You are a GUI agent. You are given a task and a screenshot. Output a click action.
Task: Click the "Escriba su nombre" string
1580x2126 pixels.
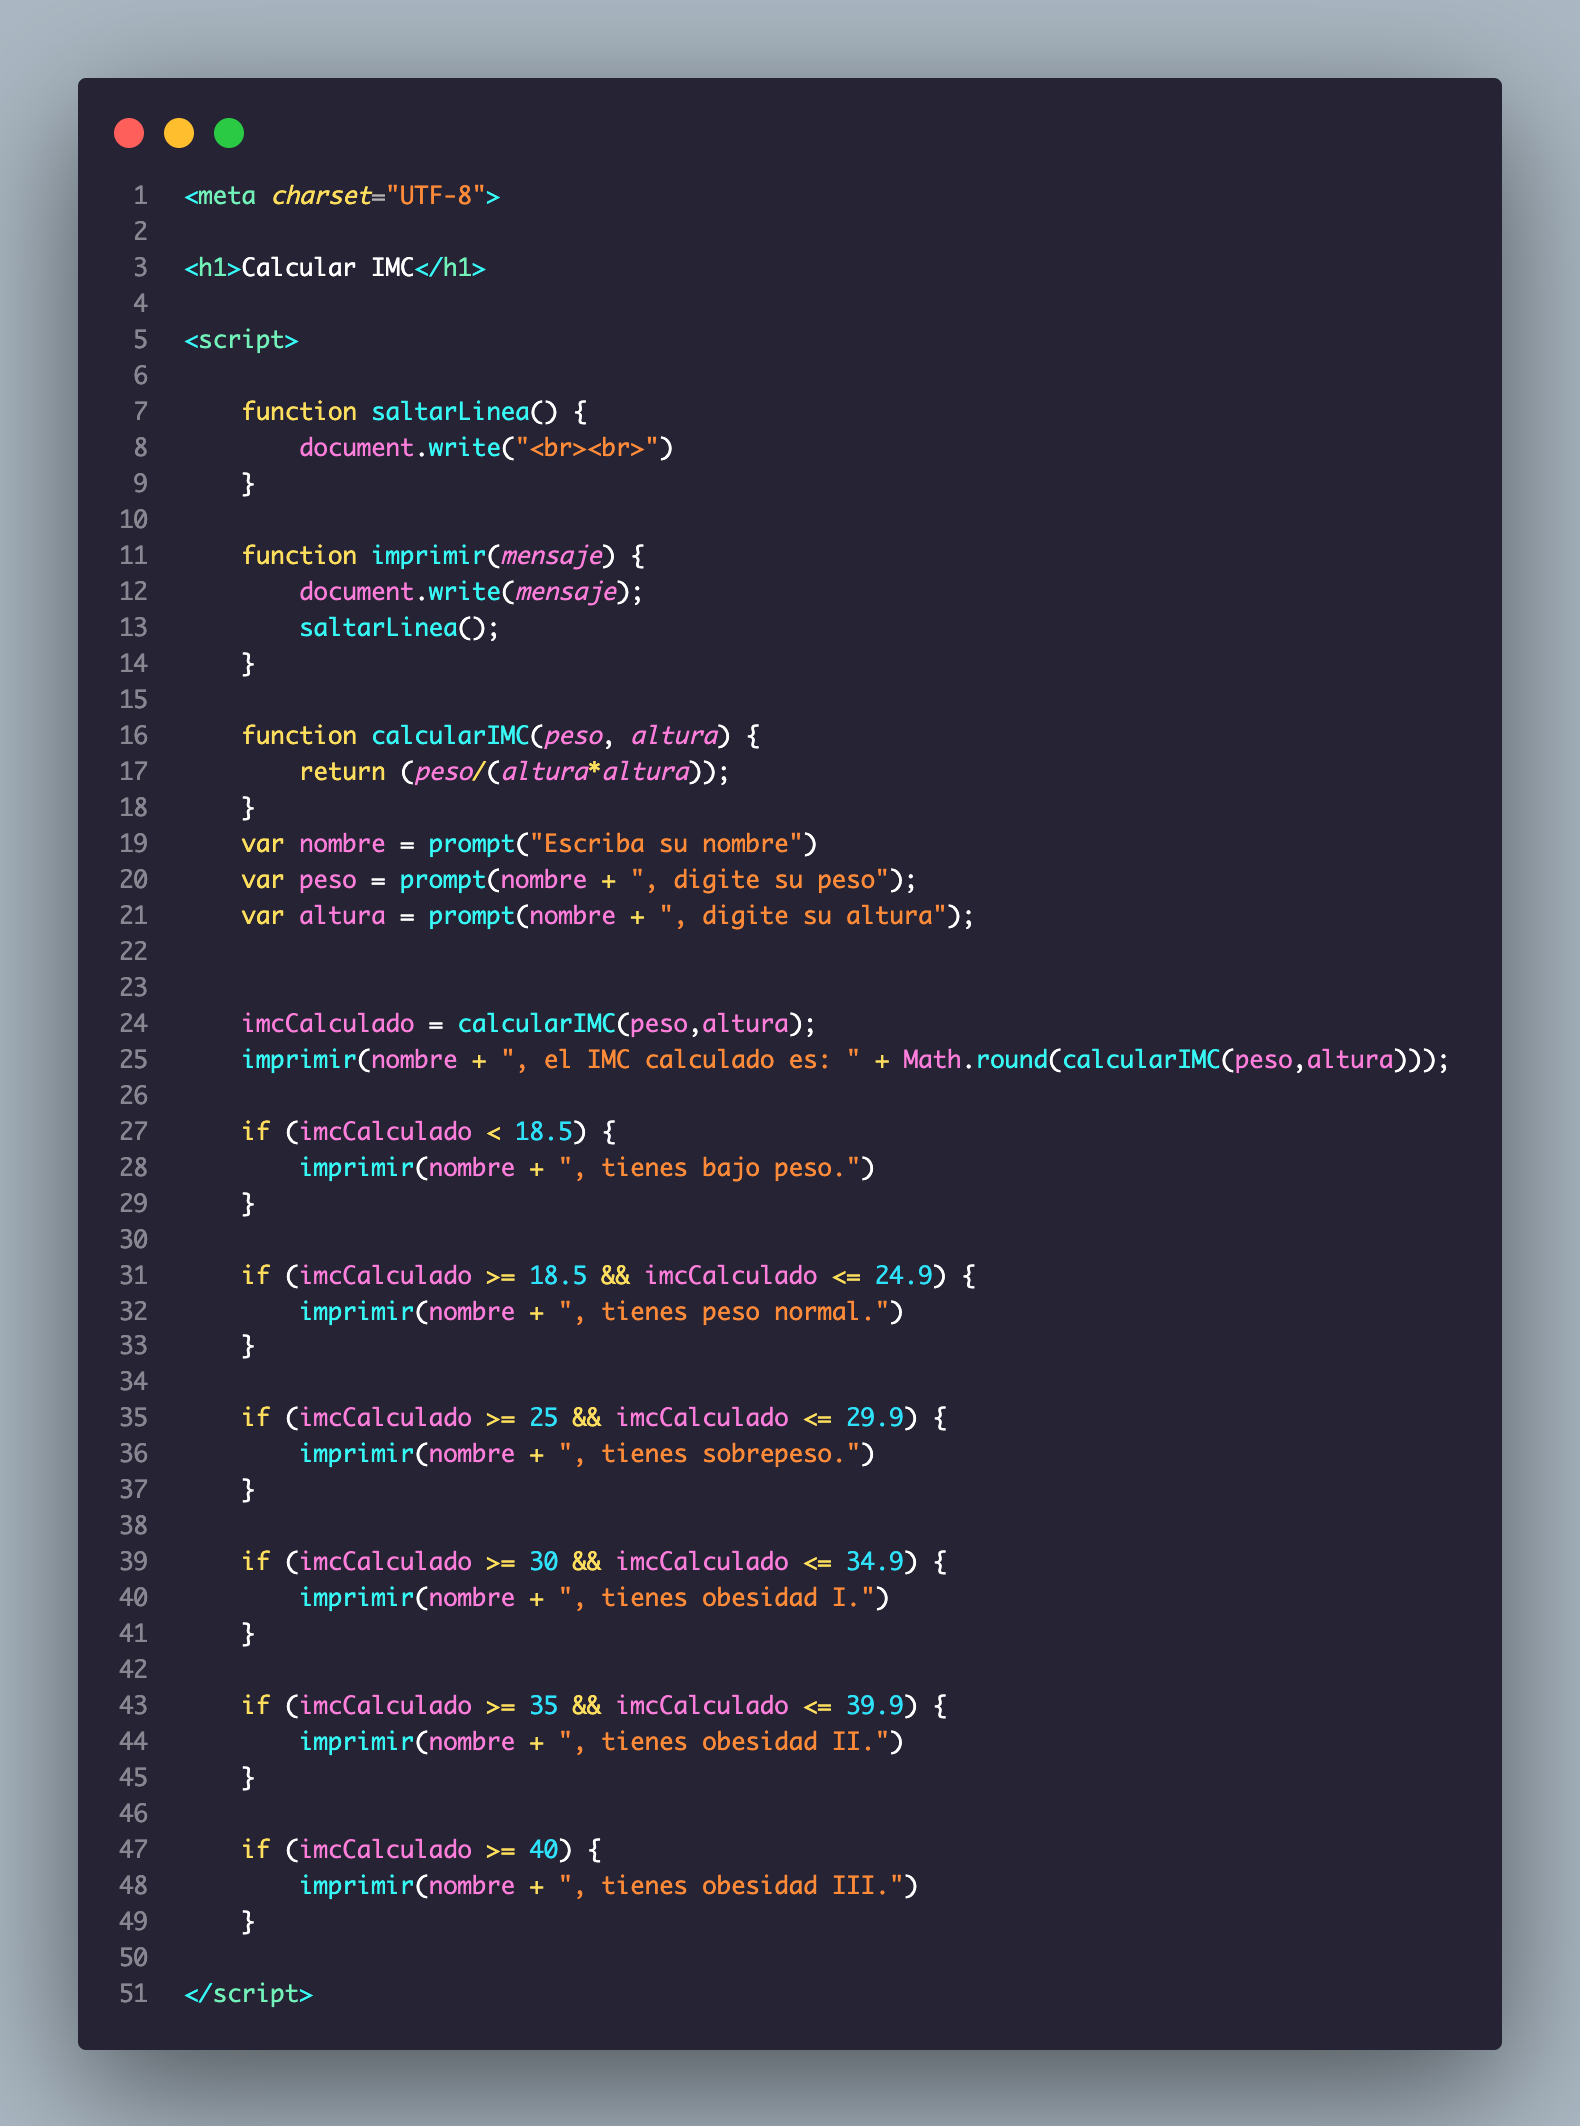click(666, 844)
